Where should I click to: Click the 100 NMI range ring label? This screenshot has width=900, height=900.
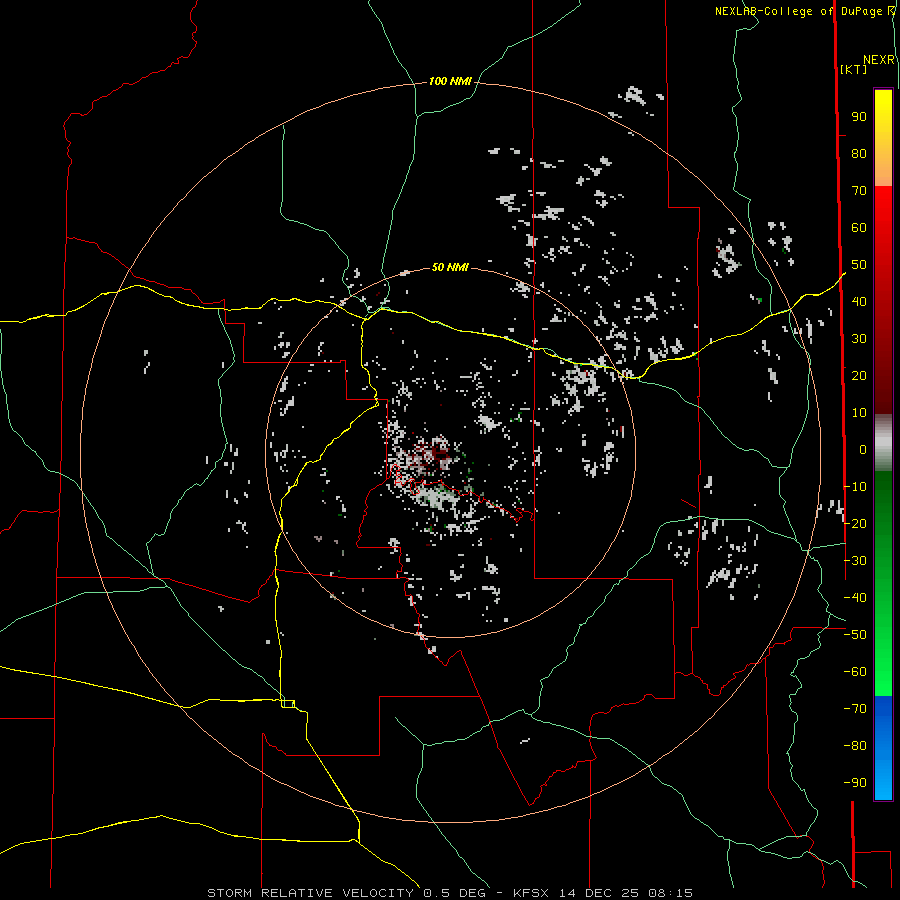tap(450, 82)
